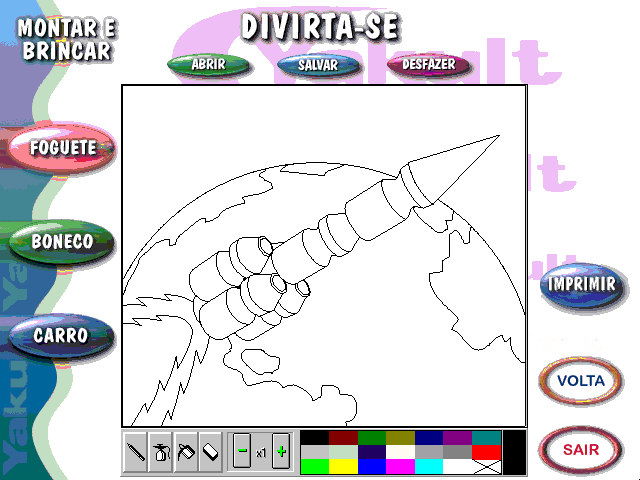Image resolution: width=640 pixels, height=480 pixels.
Task: Print the drawing with IMPRIMIR
Action: tap(581, 284)
